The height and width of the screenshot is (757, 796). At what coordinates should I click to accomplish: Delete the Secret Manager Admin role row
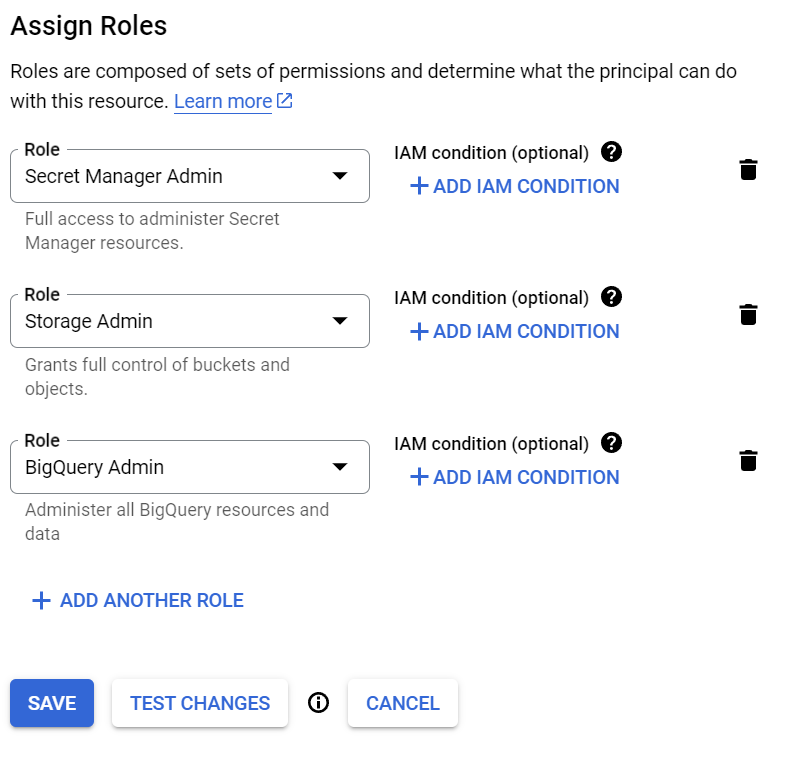[748, 170]
